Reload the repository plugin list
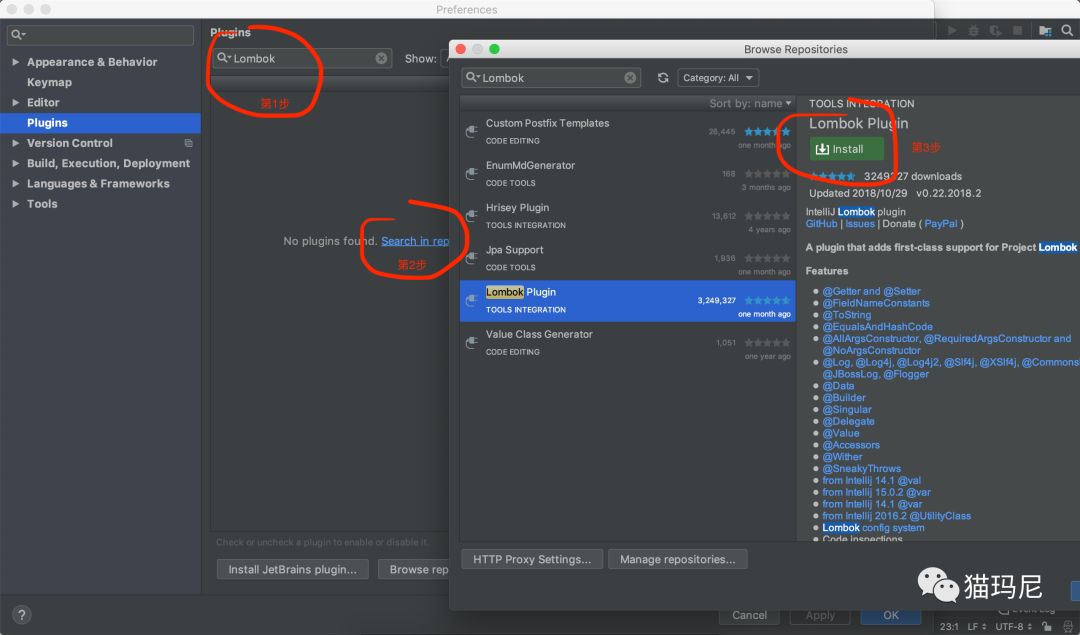Viewport: 1080px width, 635px height. point(663,78)
